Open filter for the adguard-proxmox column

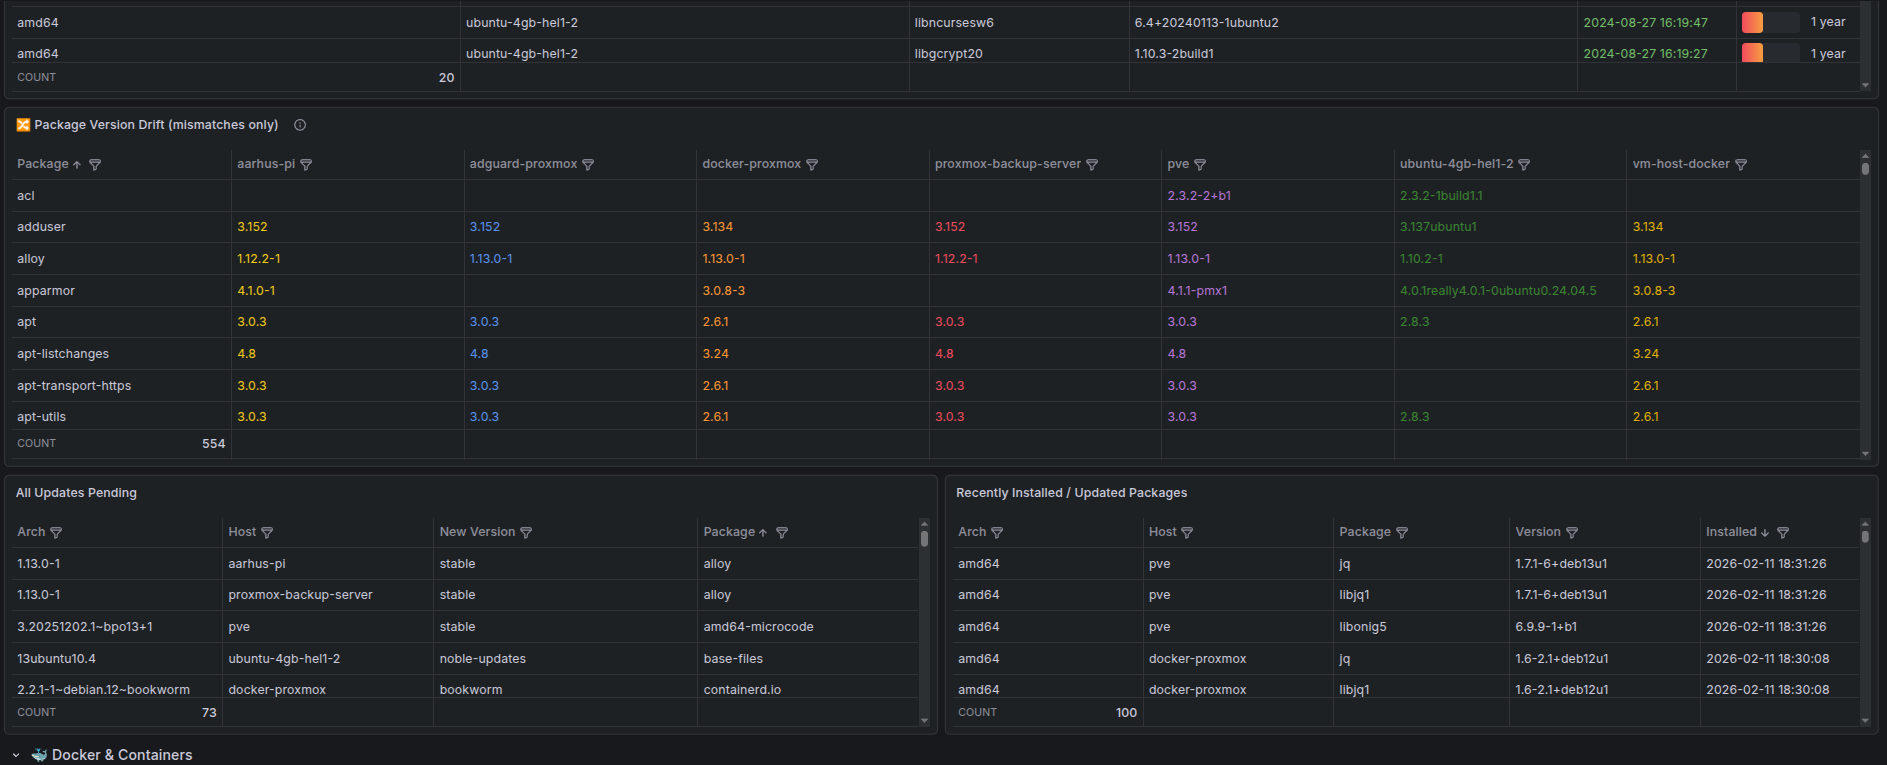588,165
